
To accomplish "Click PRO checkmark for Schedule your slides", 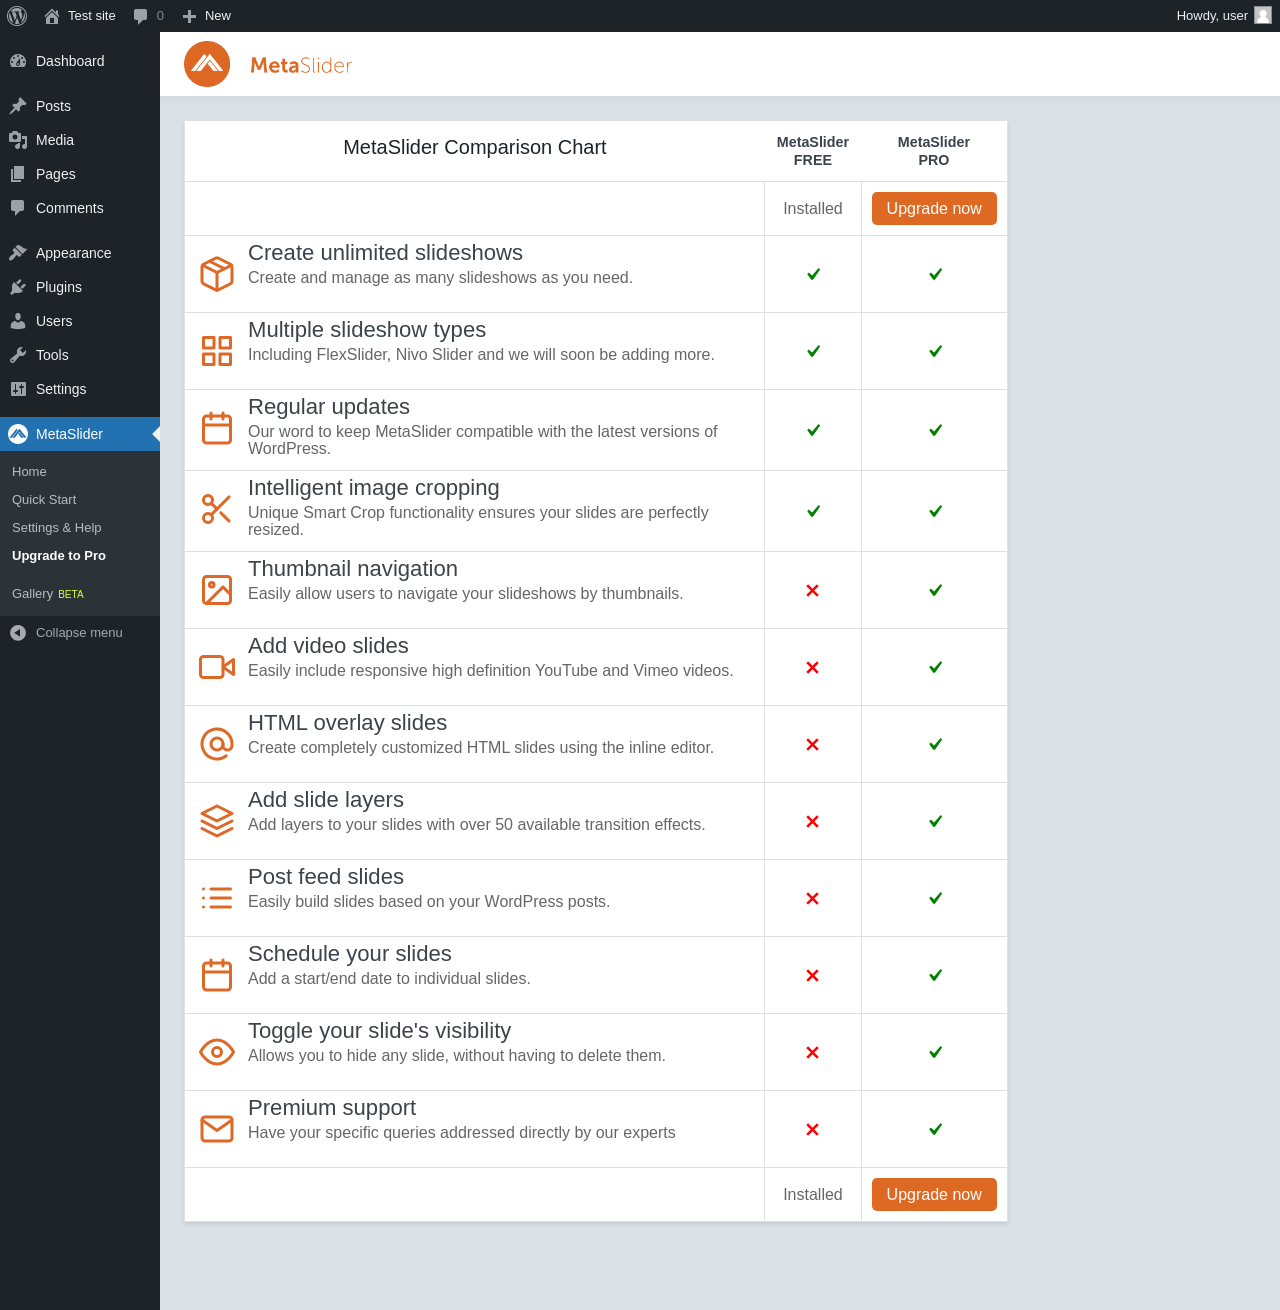I will point(936,975).
